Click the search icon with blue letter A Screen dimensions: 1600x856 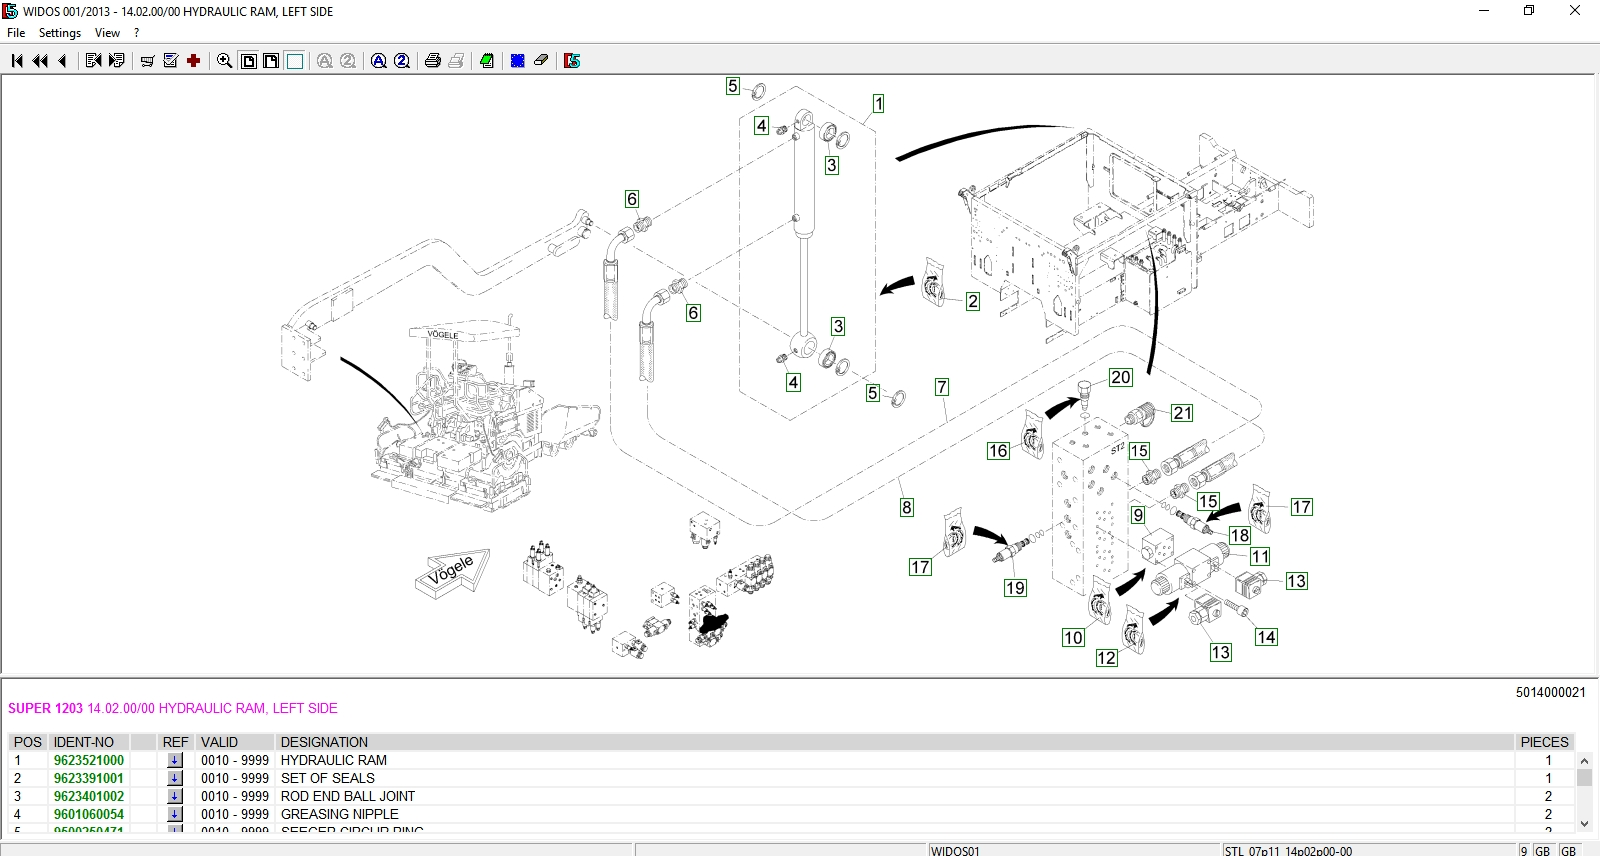point(379,61)
